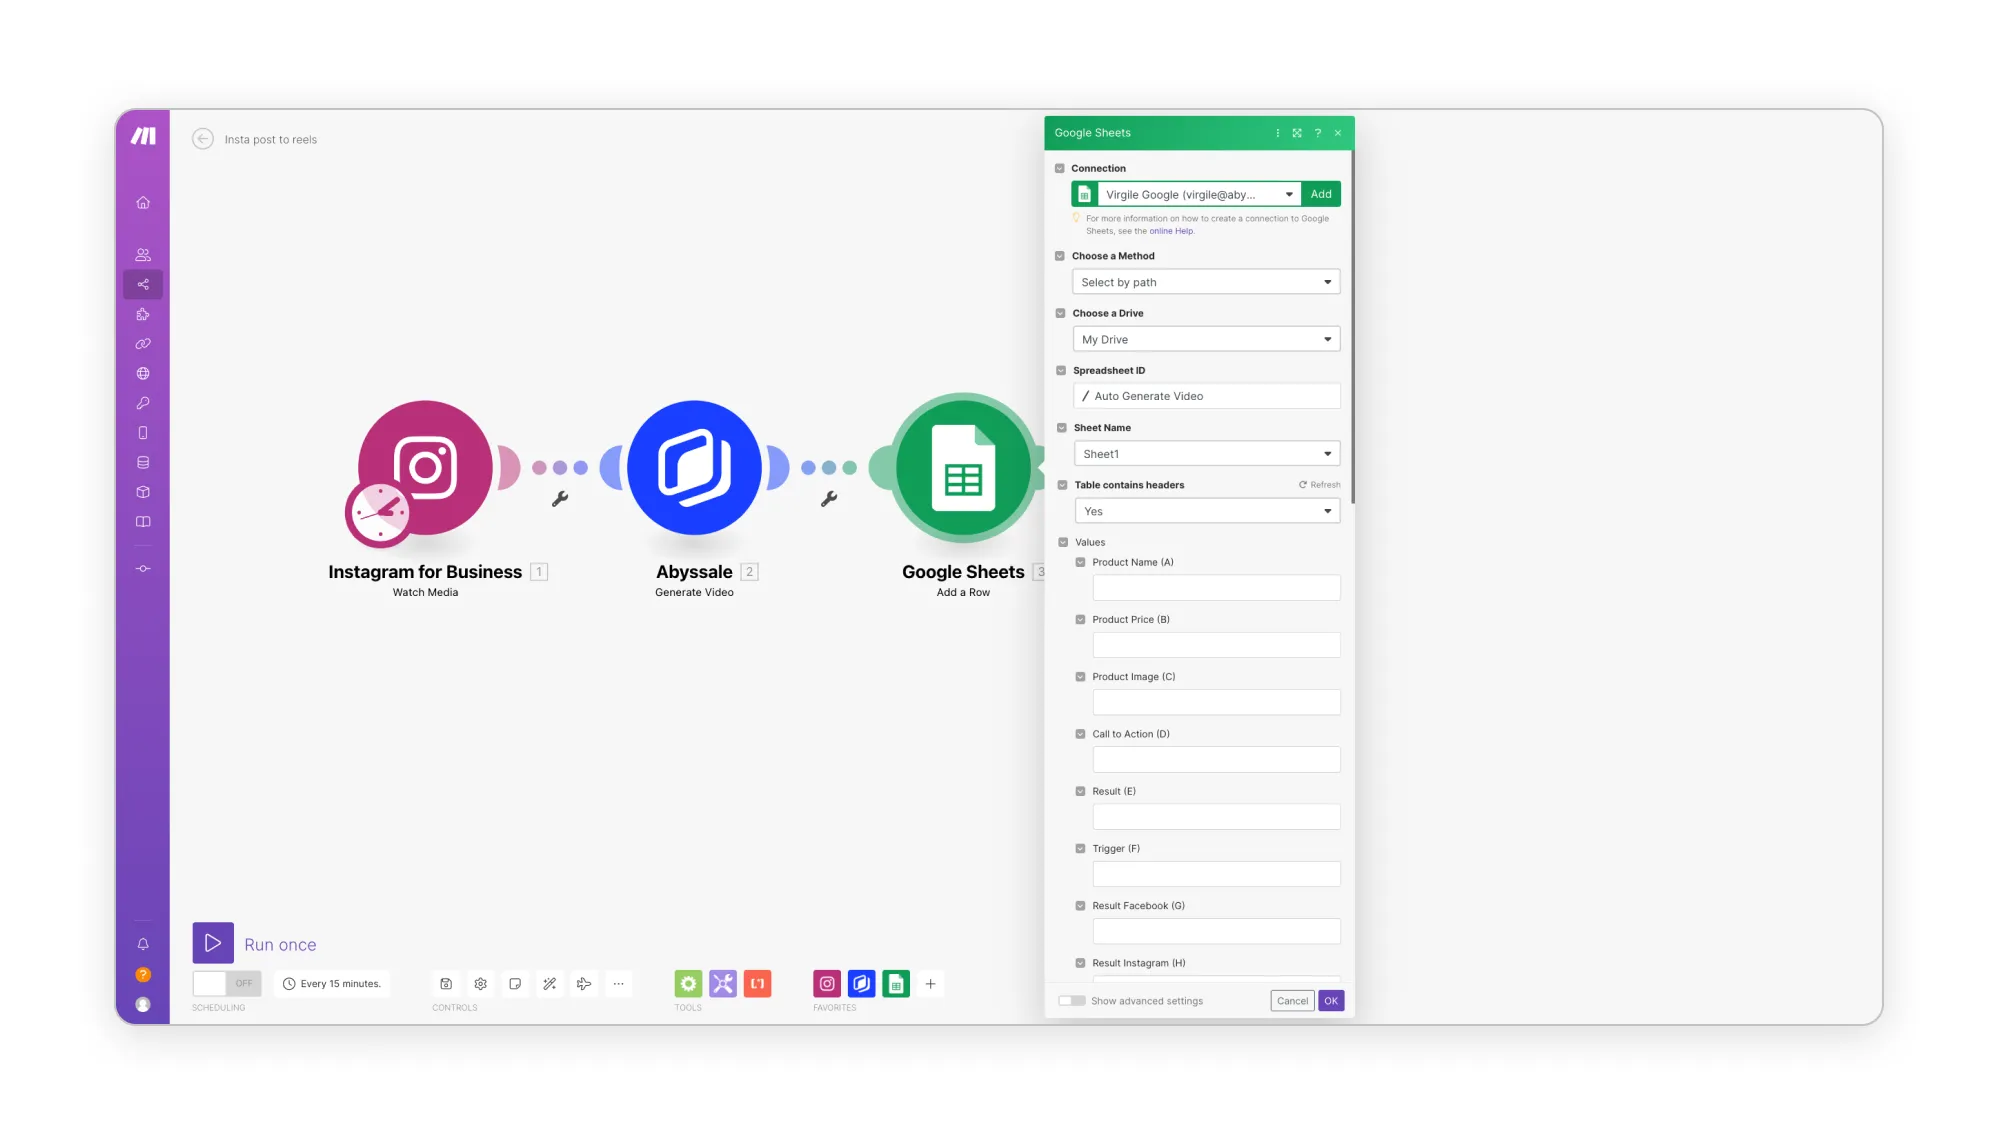2000x1134 pixels.
Task: Open the wrench filter between Abyssale and Google Sheets
Action: coord(829,499)
